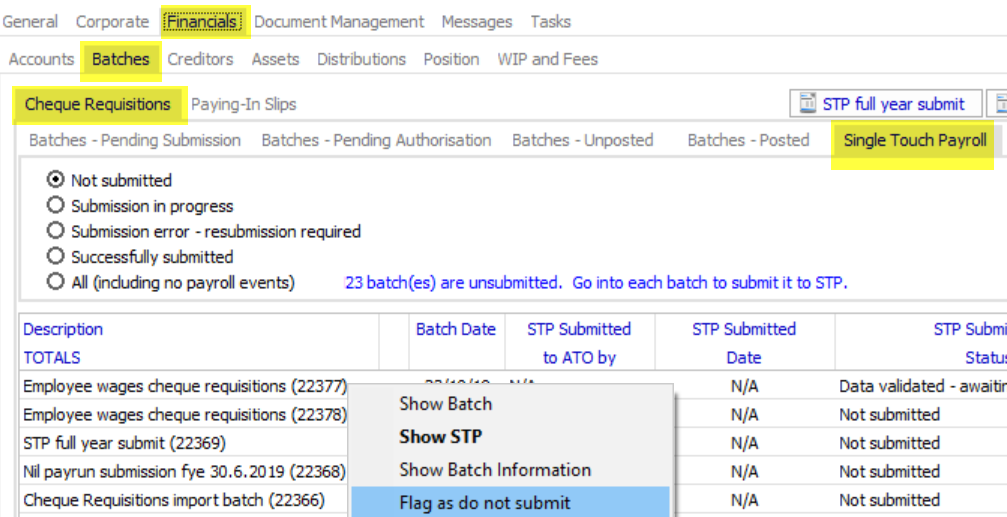The height and width of the screenshot is (517, 1007).
Task: Select All including no payroll events
Action: pyautogui.click(x=56, y=283)
